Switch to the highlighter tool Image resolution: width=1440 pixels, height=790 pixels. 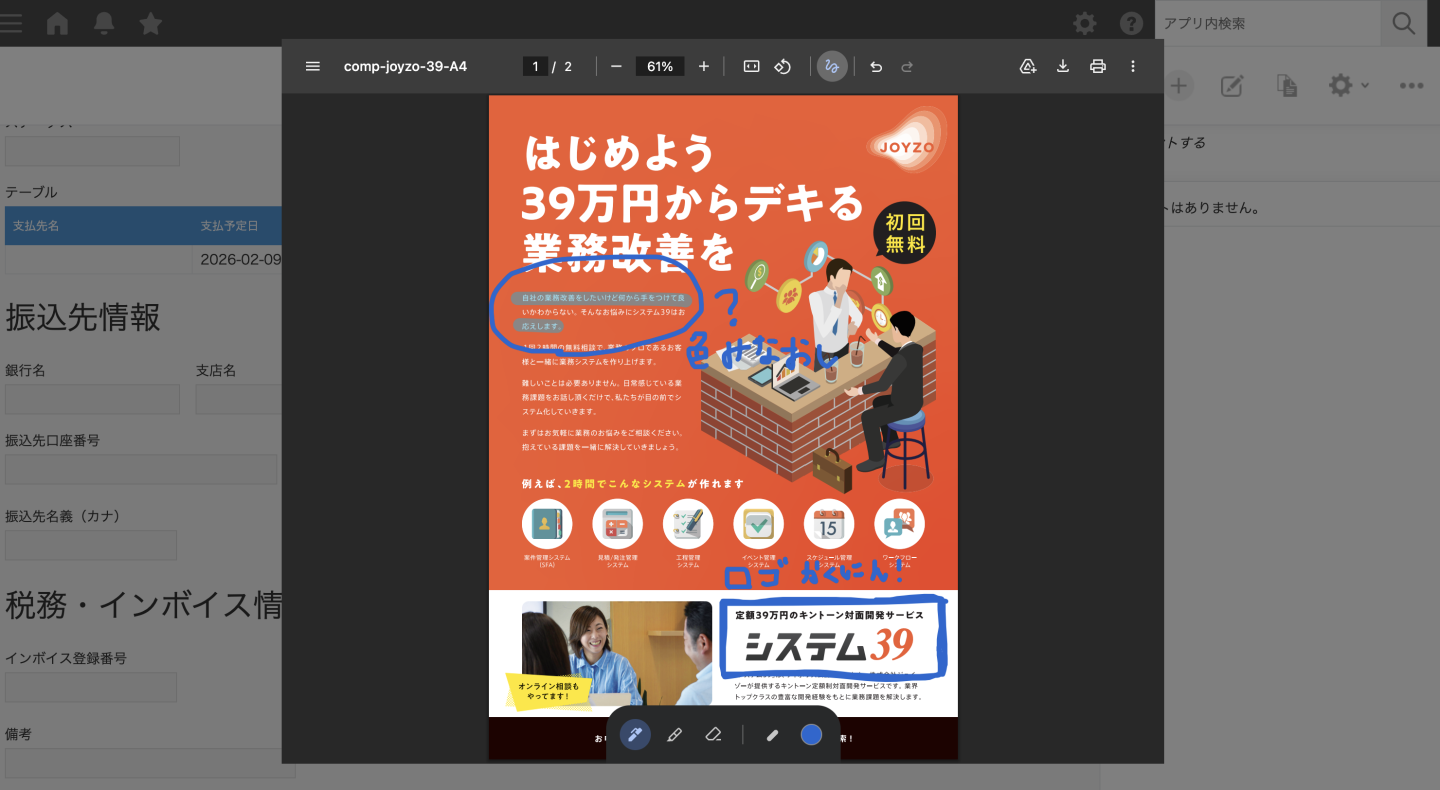(674, 735)
